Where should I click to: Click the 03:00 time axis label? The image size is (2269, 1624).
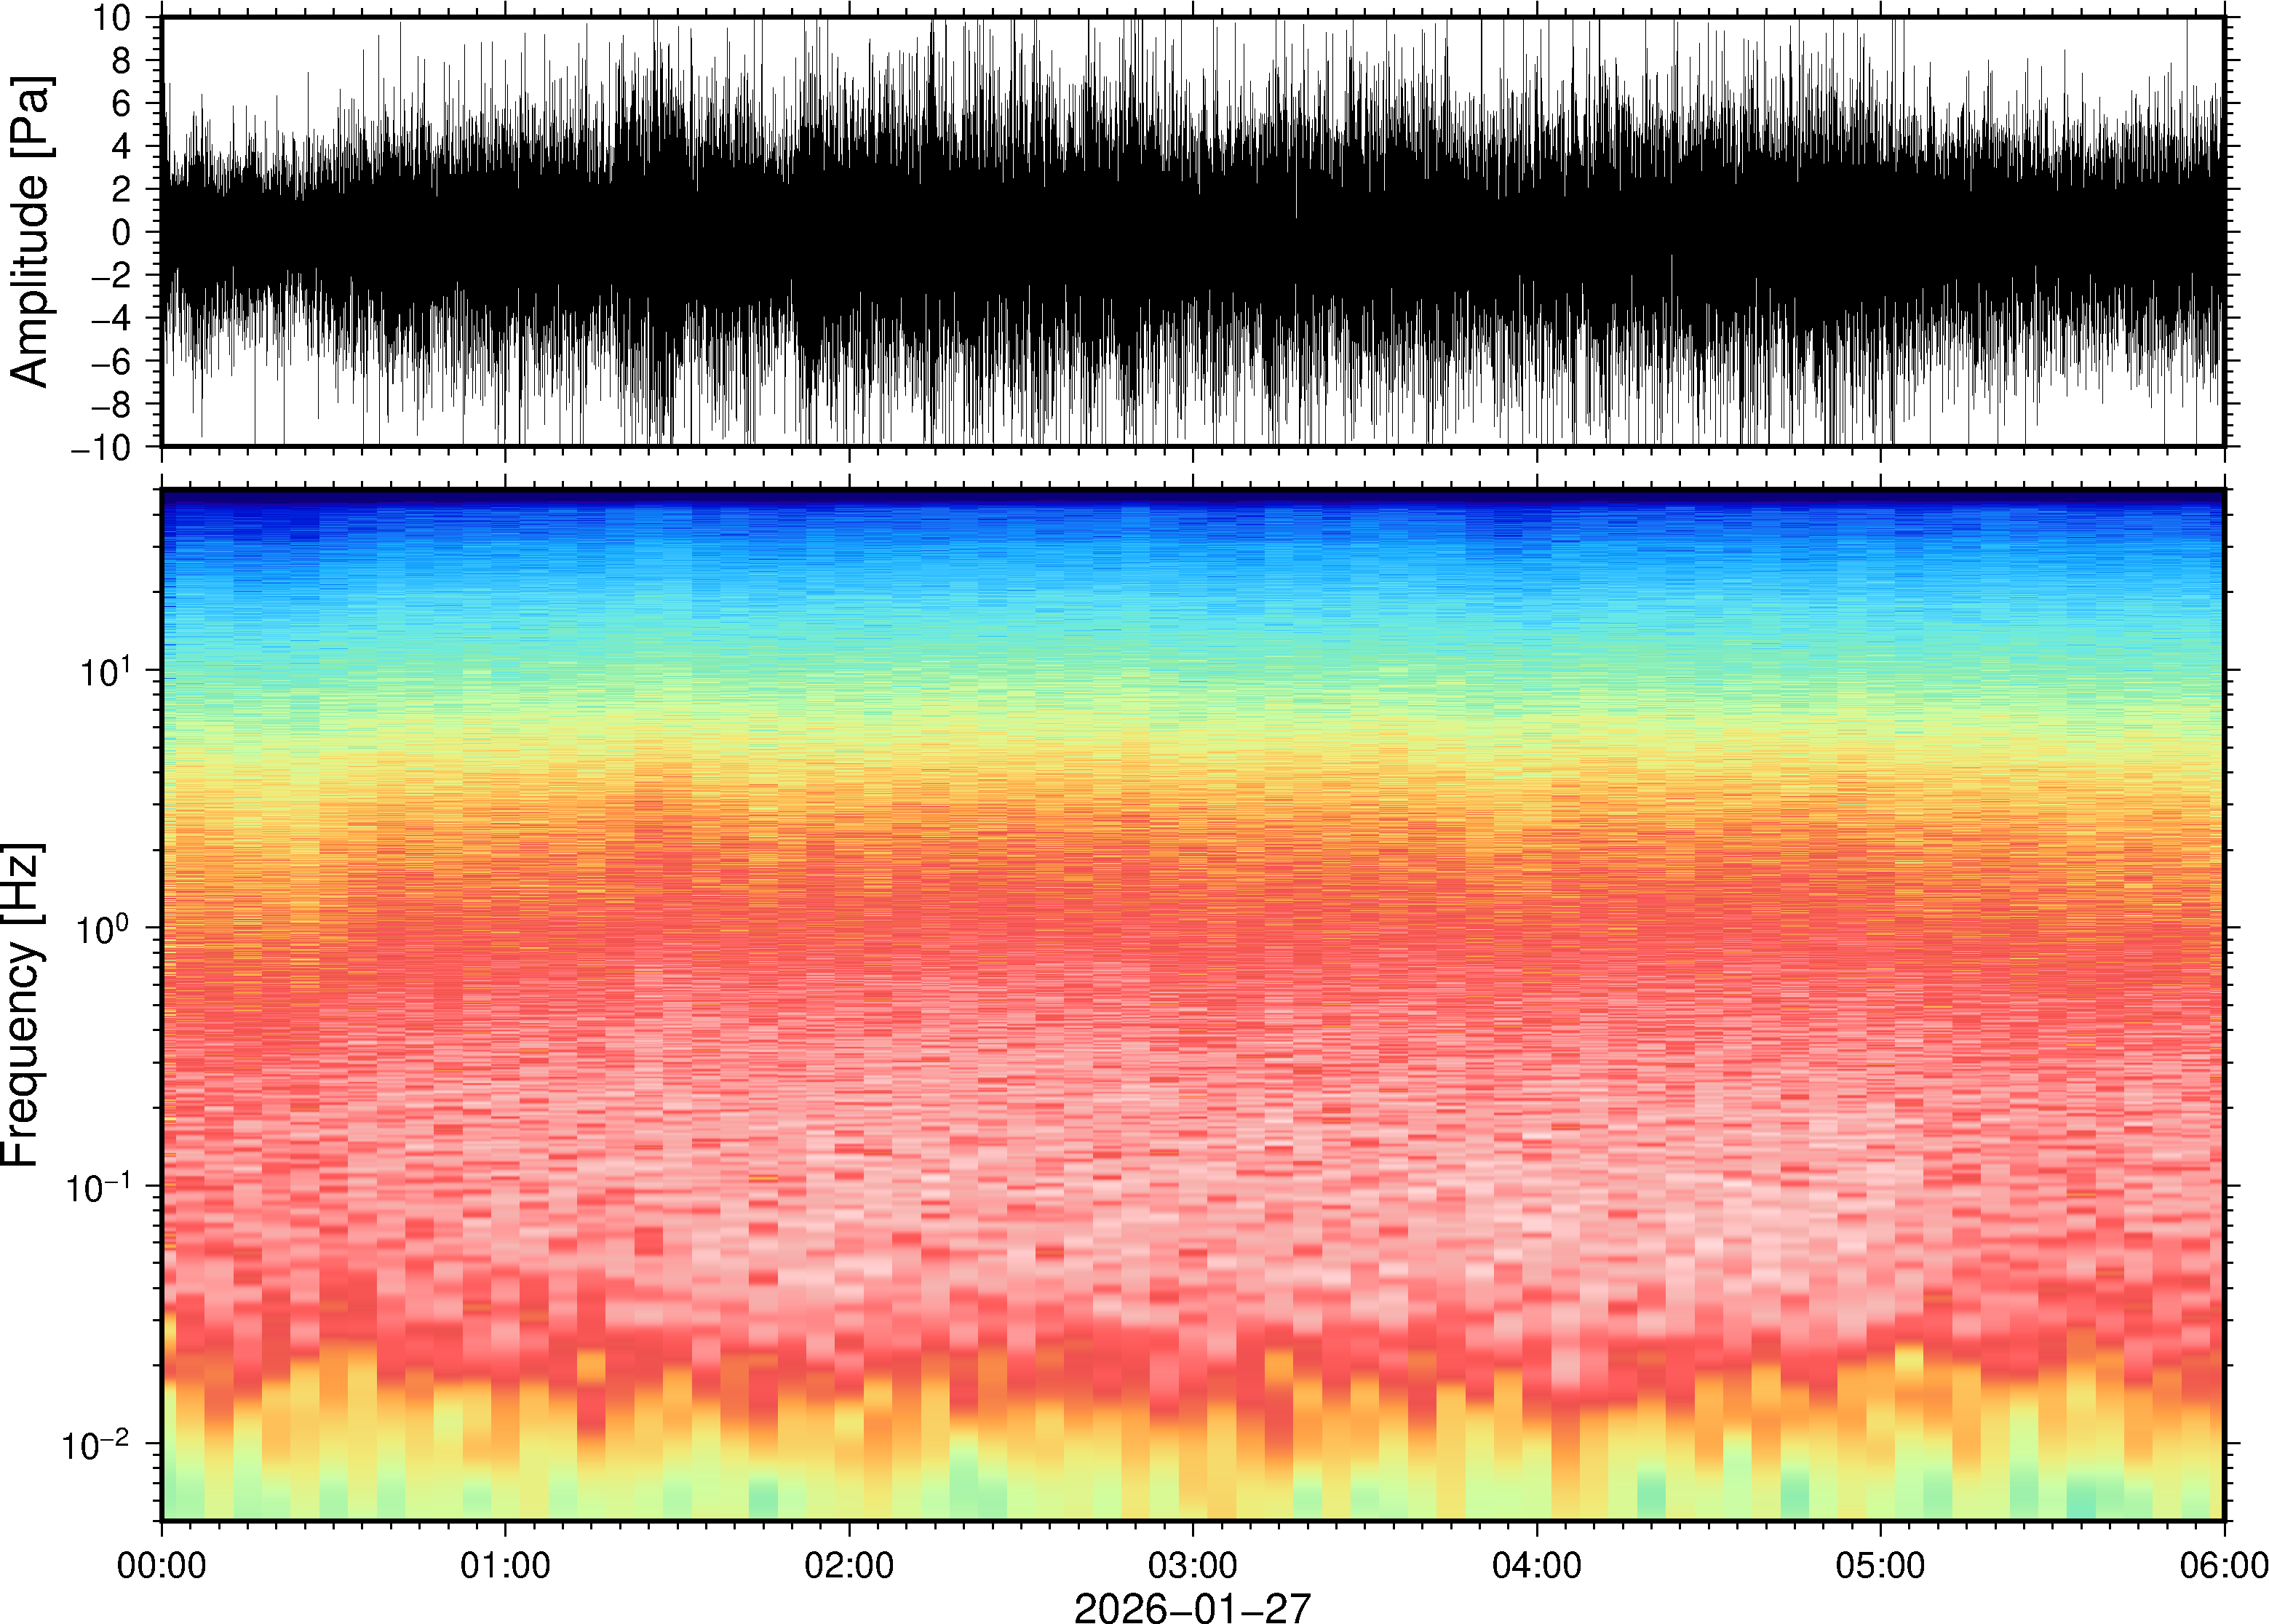[1192, 1565]
